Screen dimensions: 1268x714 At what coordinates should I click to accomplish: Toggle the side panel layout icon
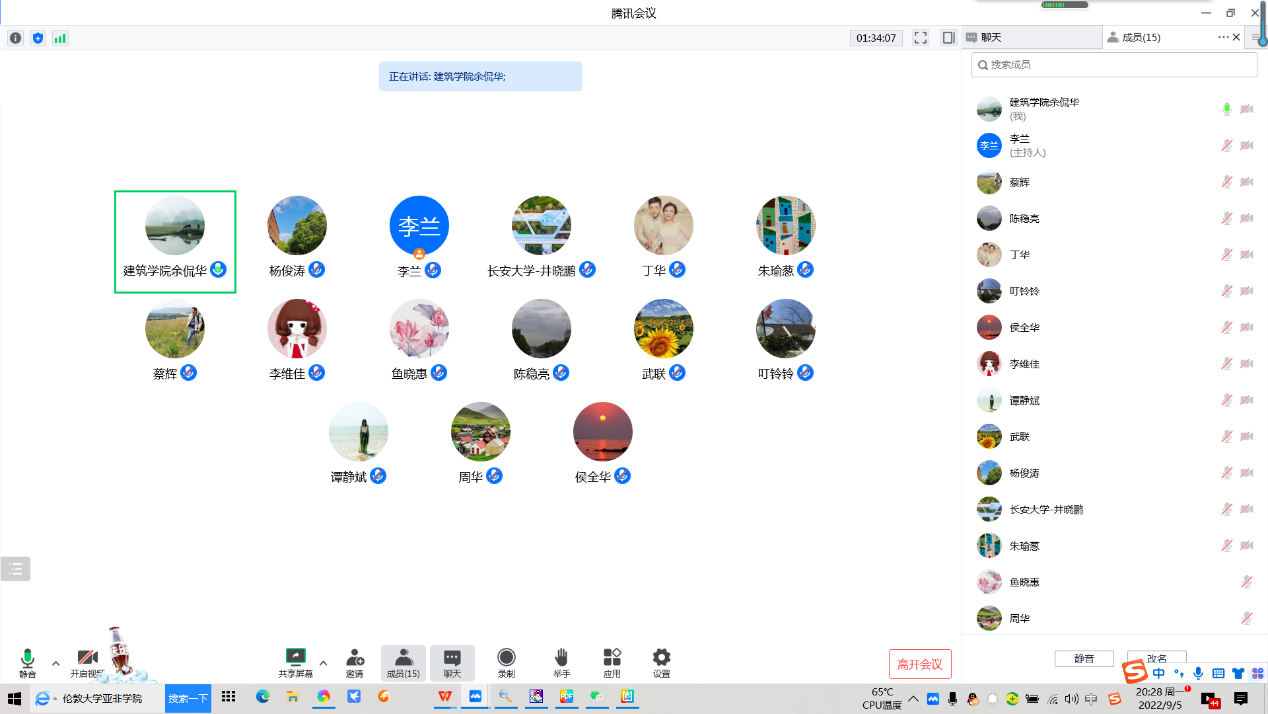pyautogui.click(x=948, y=38)
